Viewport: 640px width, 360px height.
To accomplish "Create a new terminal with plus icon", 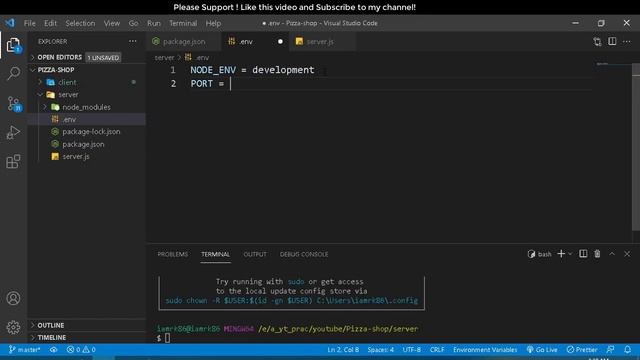I will (x=561, y=254).
